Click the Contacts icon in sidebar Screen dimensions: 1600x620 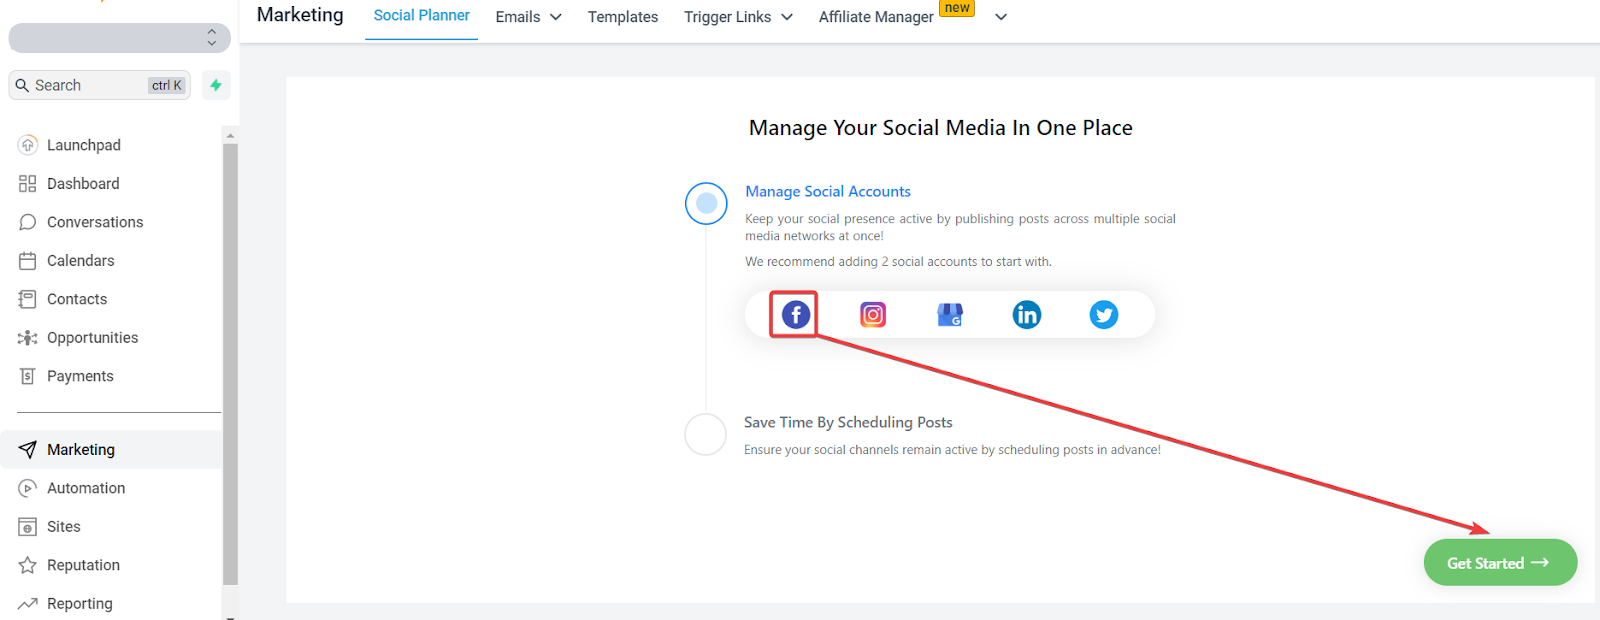28,299
